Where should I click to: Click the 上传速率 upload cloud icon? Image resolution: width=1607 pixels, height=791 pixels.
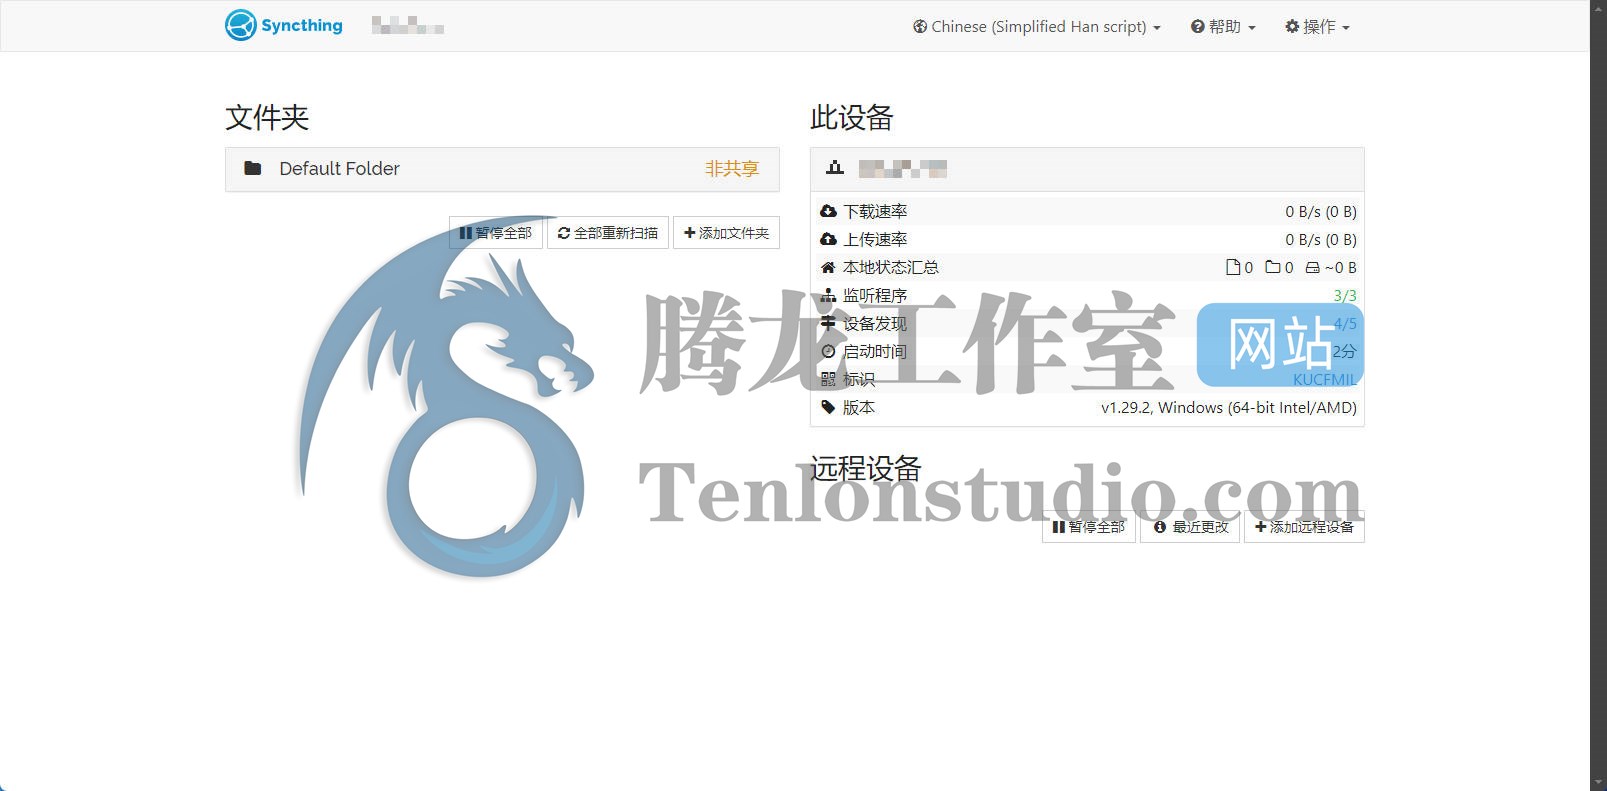pyautogui.click(x=828, y=239)
